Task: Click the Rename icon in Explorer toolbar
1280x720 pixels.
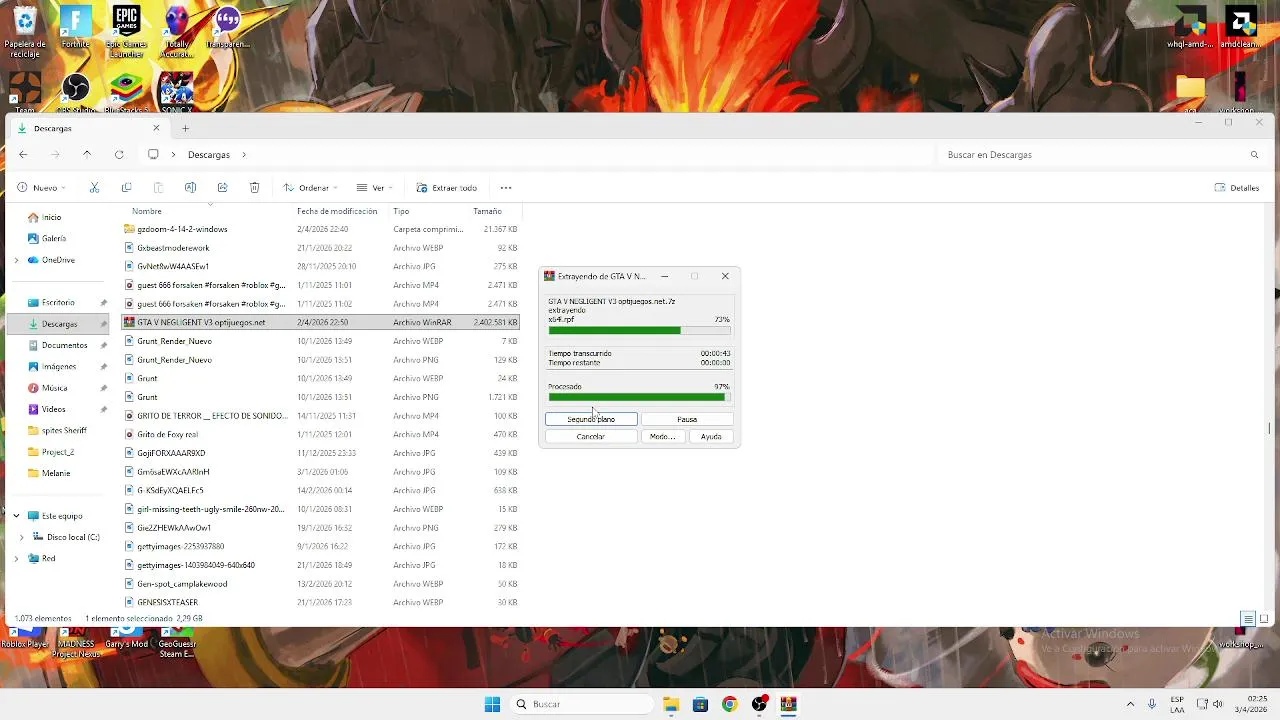Action: click(190, 187)
